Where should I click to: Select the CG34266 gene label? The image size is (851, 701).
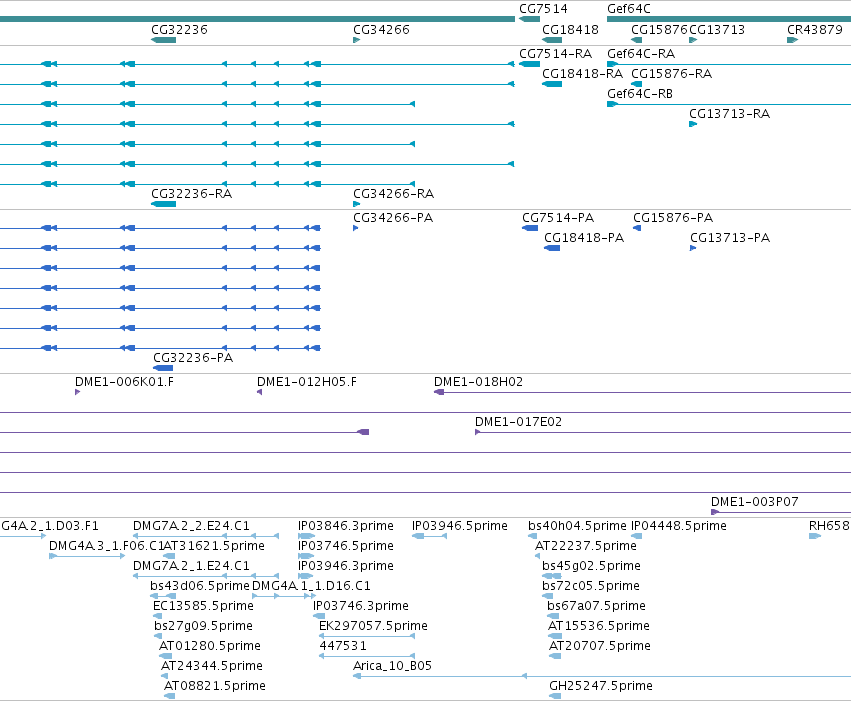[x=381, y=29]
